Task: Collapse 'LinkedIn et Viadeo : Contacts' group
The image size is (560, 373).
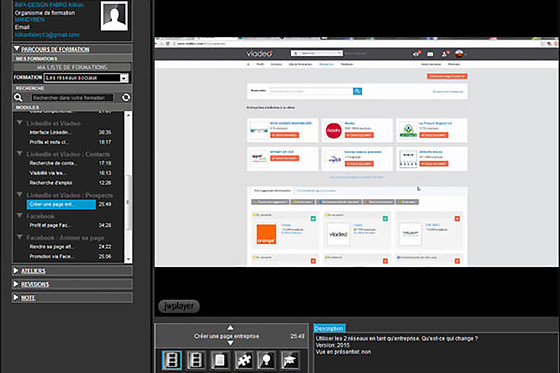Action: point(20,153)
